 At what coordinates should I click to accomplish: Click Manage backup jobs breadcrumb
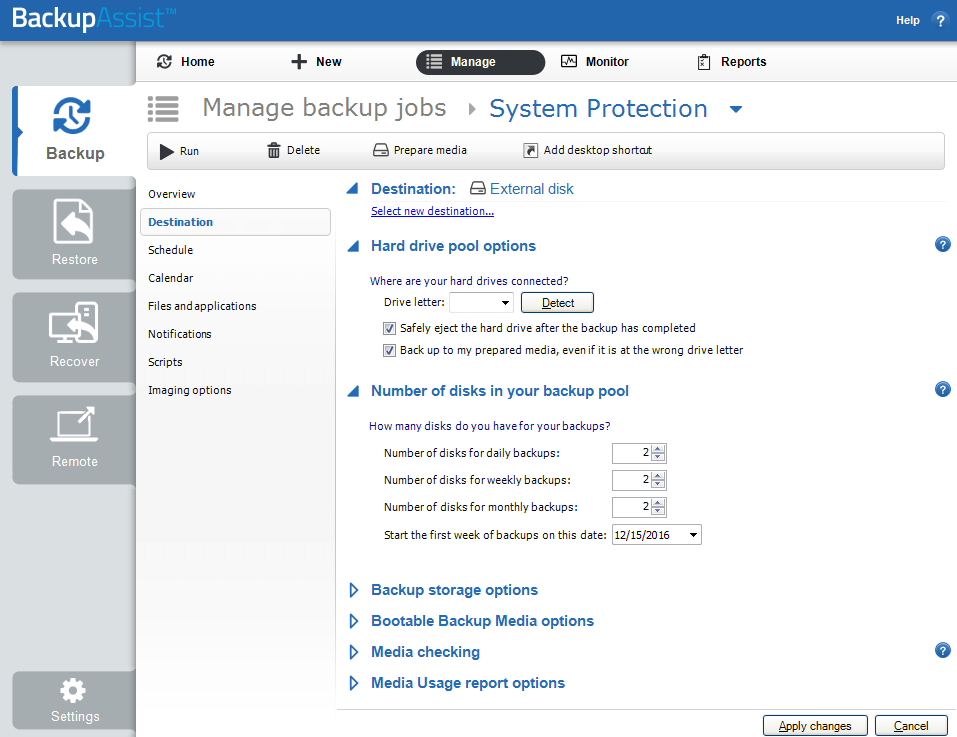[x=324, y=108]
